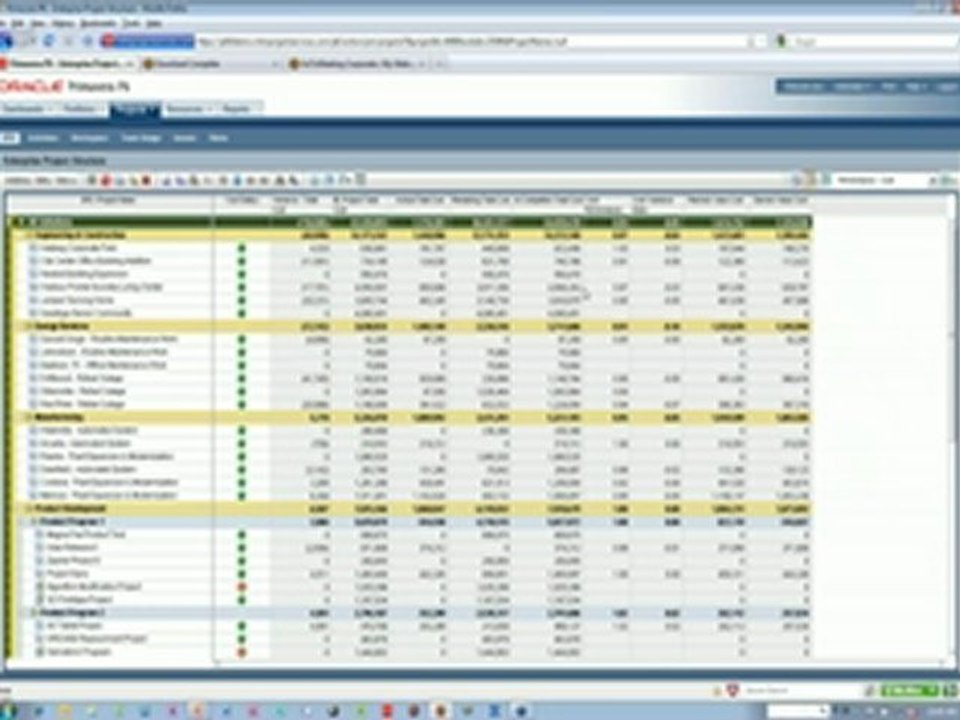Select the Juniper Nursing Home project row
This screenshot has height=720, width=960.
point(410,301)
